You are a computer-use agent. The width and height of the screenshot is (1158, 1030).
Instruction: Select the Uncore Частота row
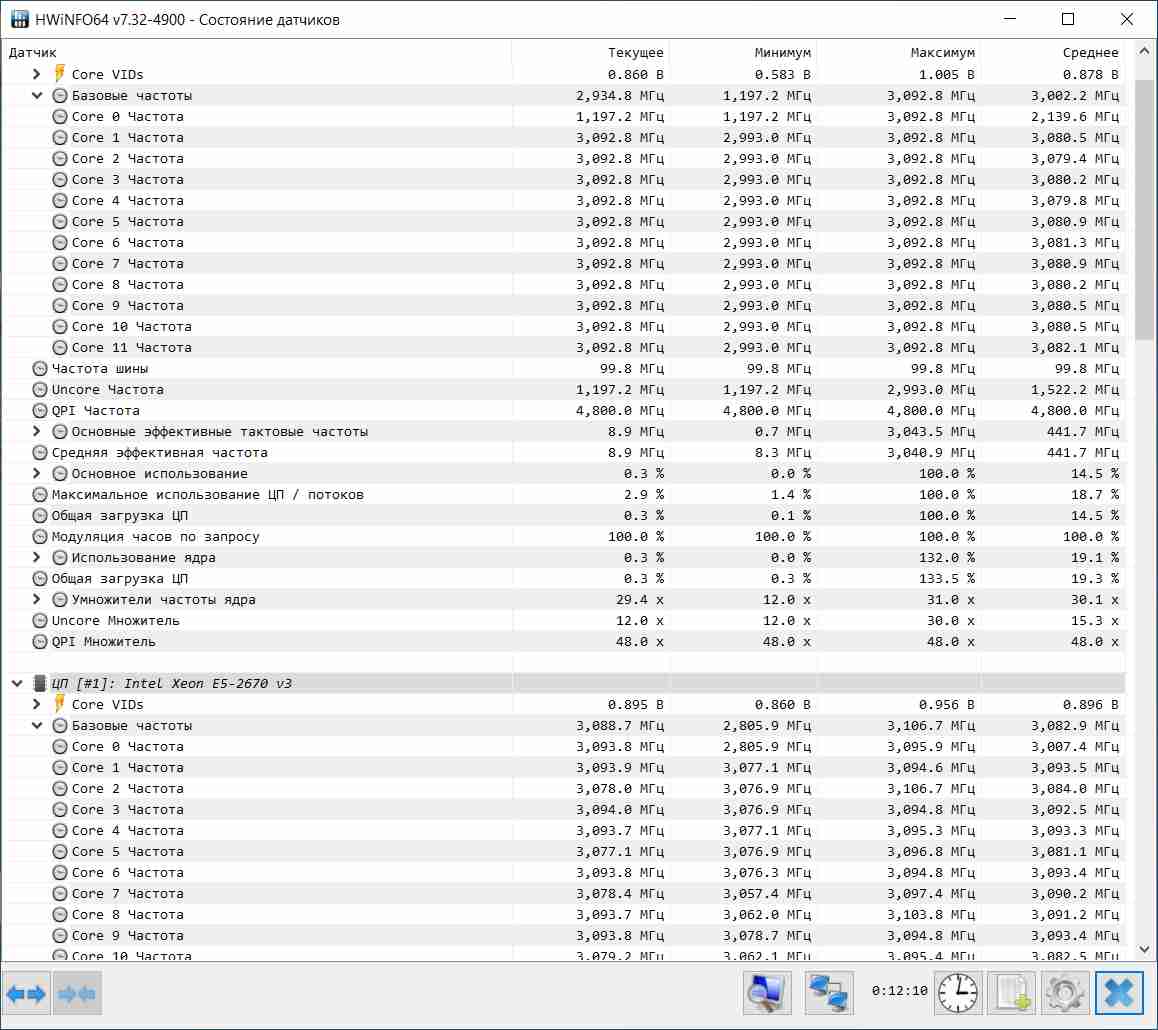(564, 389)
